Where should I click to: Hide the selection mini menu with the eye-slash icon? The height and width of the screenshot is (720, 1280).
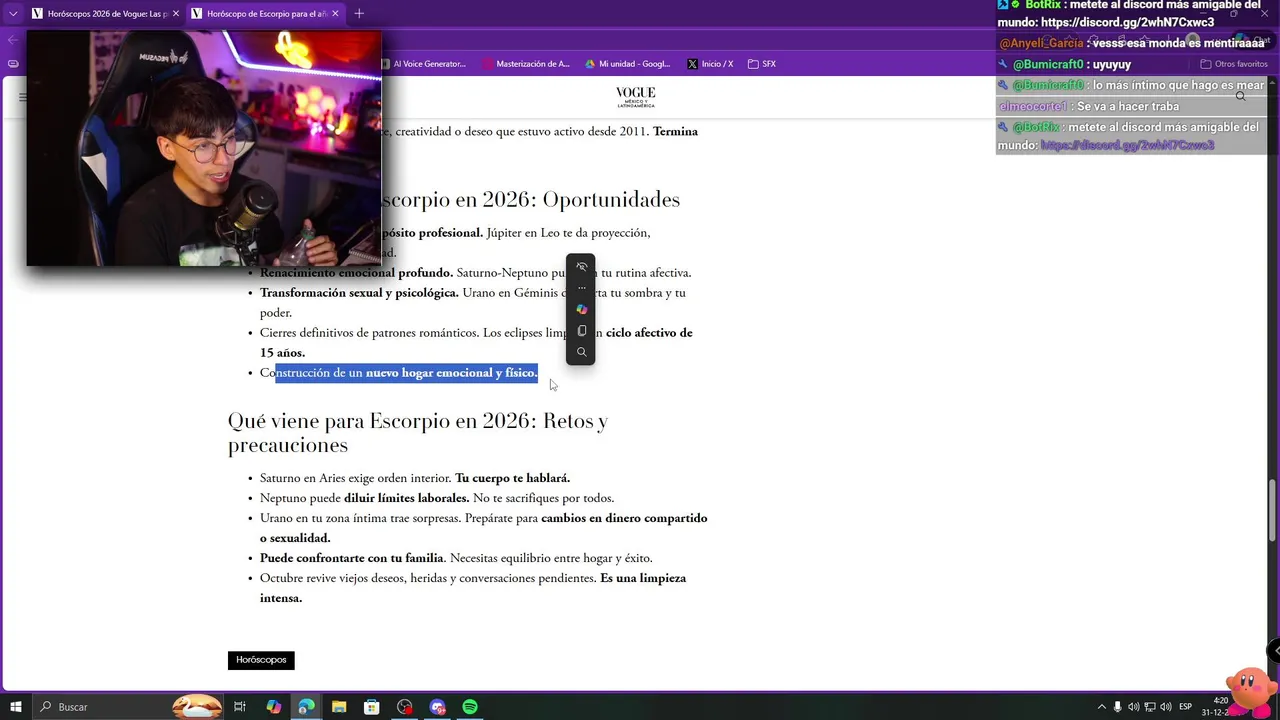pos(581,267)
